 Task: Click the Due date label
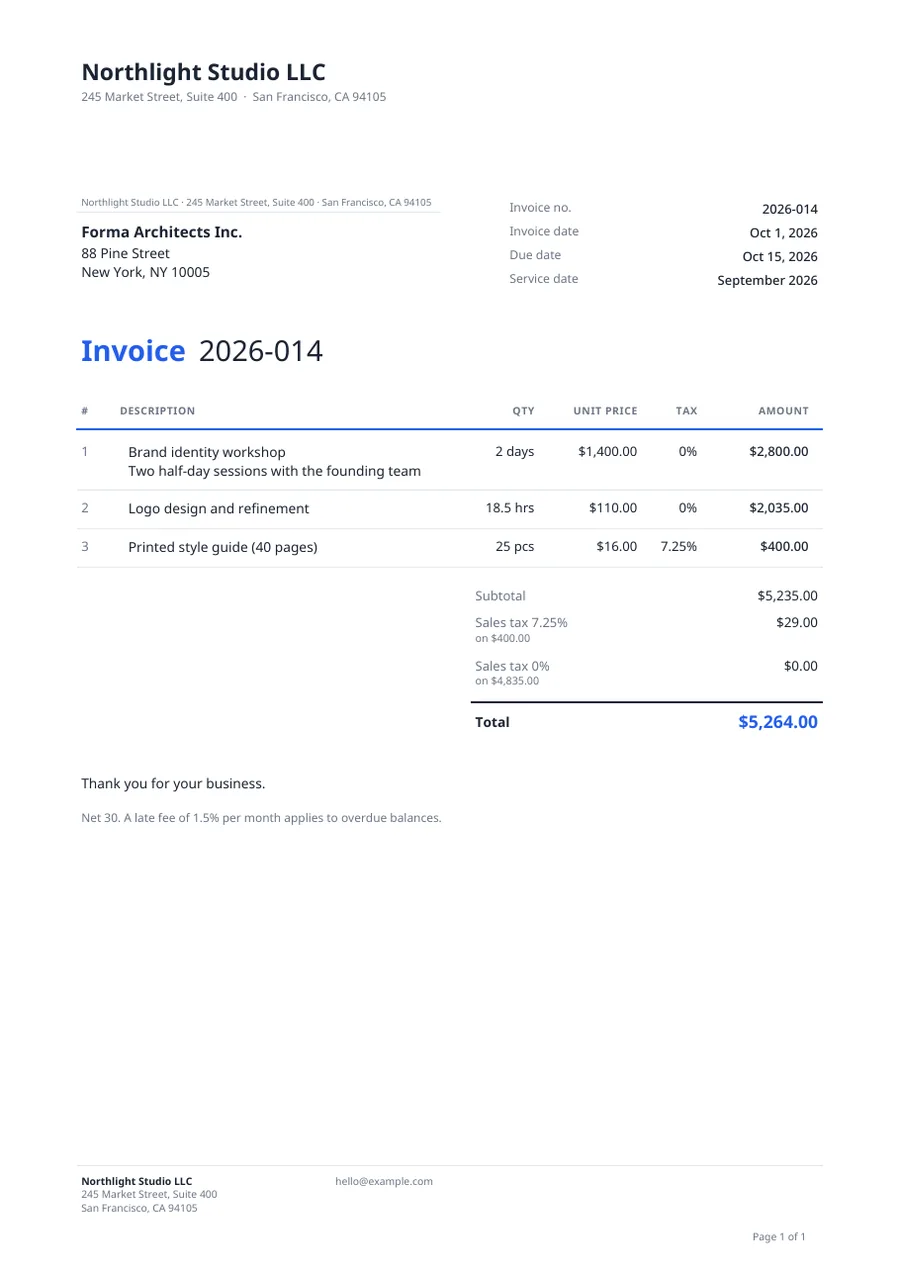pyautogui.click(x=535, y=255)
